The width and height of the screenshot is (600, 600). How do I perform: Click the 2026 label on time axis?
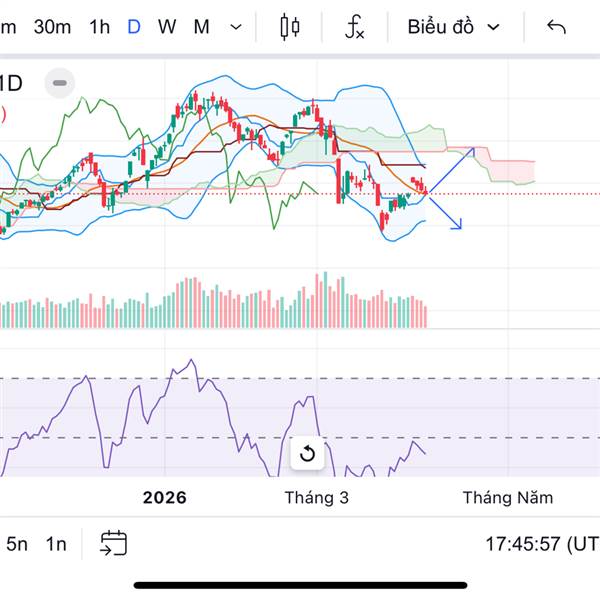(x=165, y=498)
